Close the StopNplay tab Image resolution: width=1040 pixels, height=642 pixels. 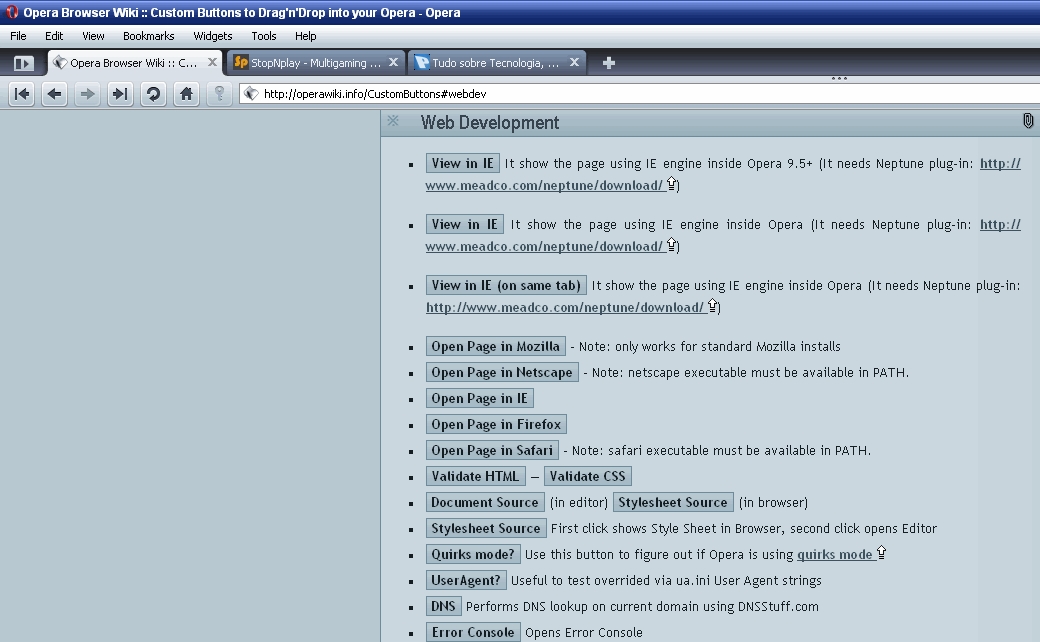[x=393, y=62]
